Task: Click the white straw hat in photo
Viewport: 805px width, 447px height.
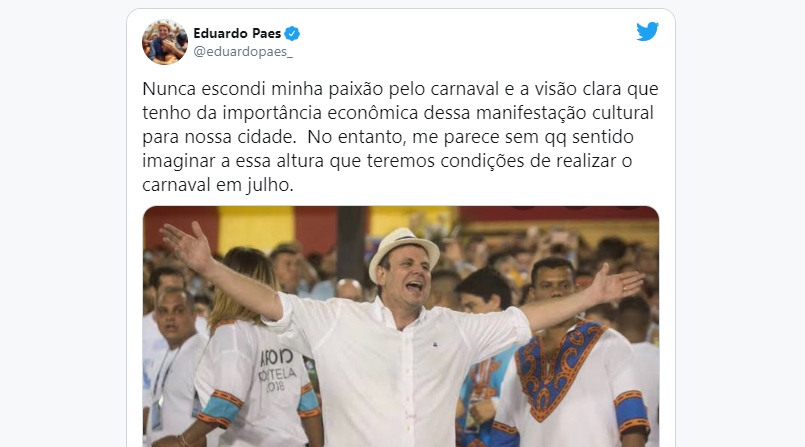Action: coord(404,251)
